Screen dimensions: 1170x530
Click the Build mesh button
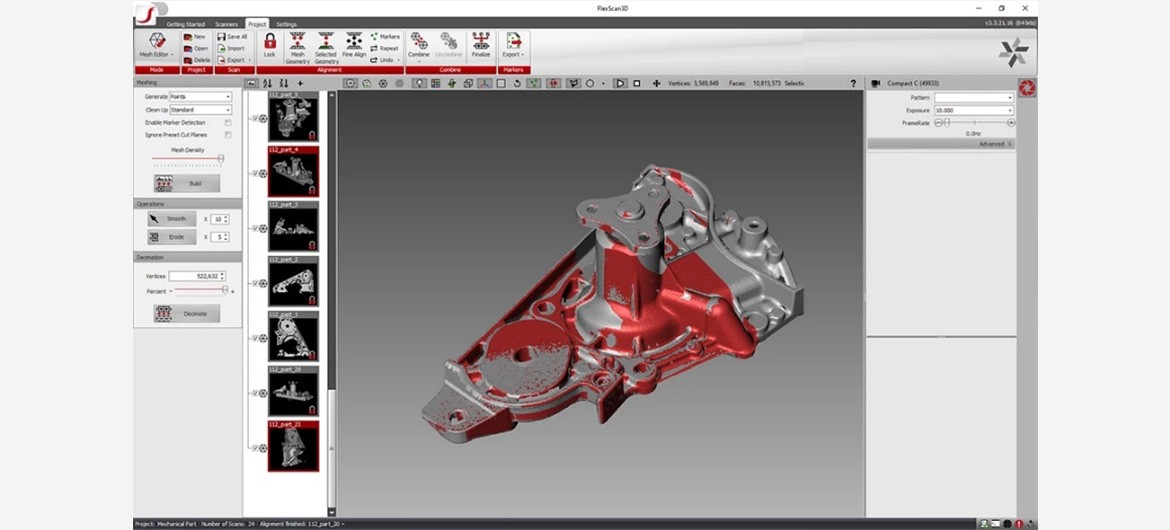(186, 184)
